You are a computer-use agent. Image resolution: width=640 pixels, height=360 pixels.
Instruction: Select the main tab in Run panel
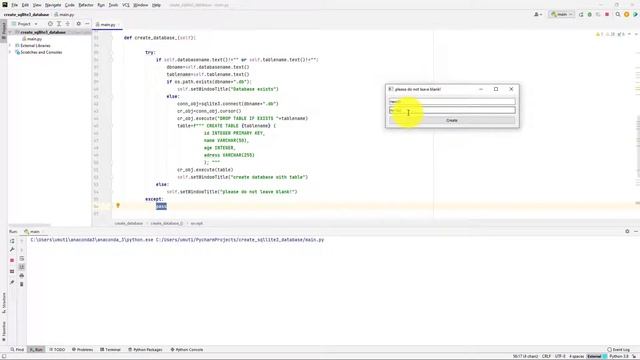[x=32, y=232]
